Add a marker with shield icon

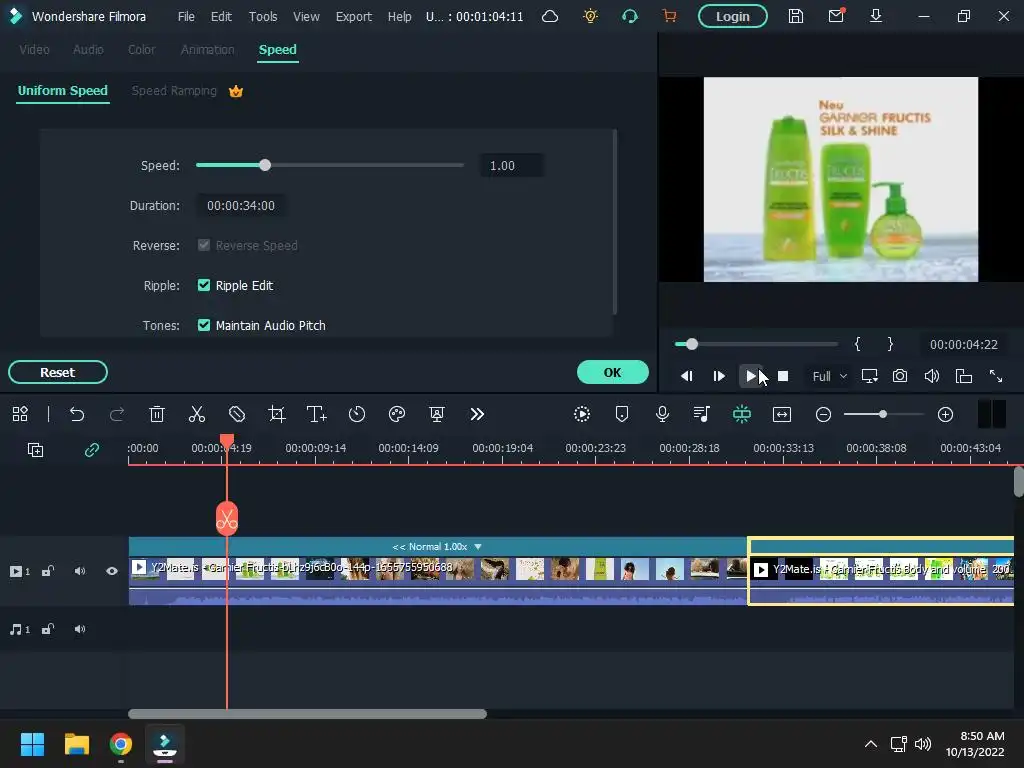coord(622,414)
